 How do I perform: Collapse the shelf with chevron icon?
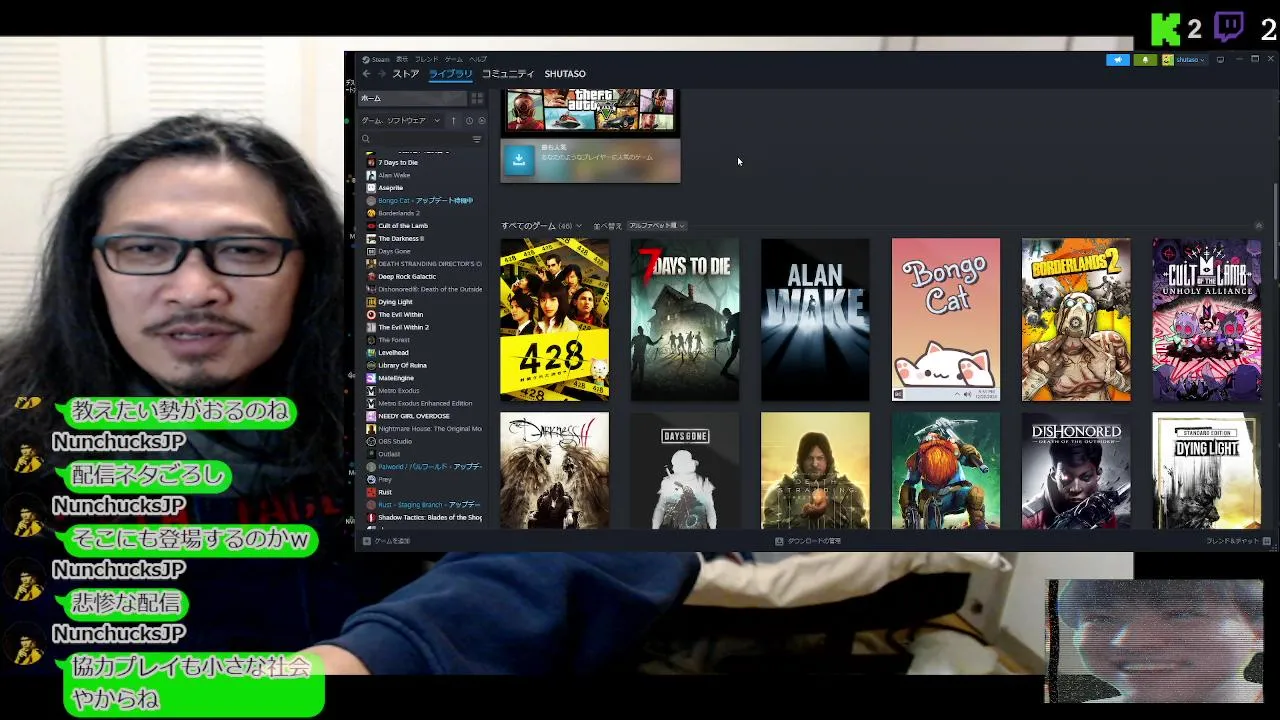pos(1258,226)
